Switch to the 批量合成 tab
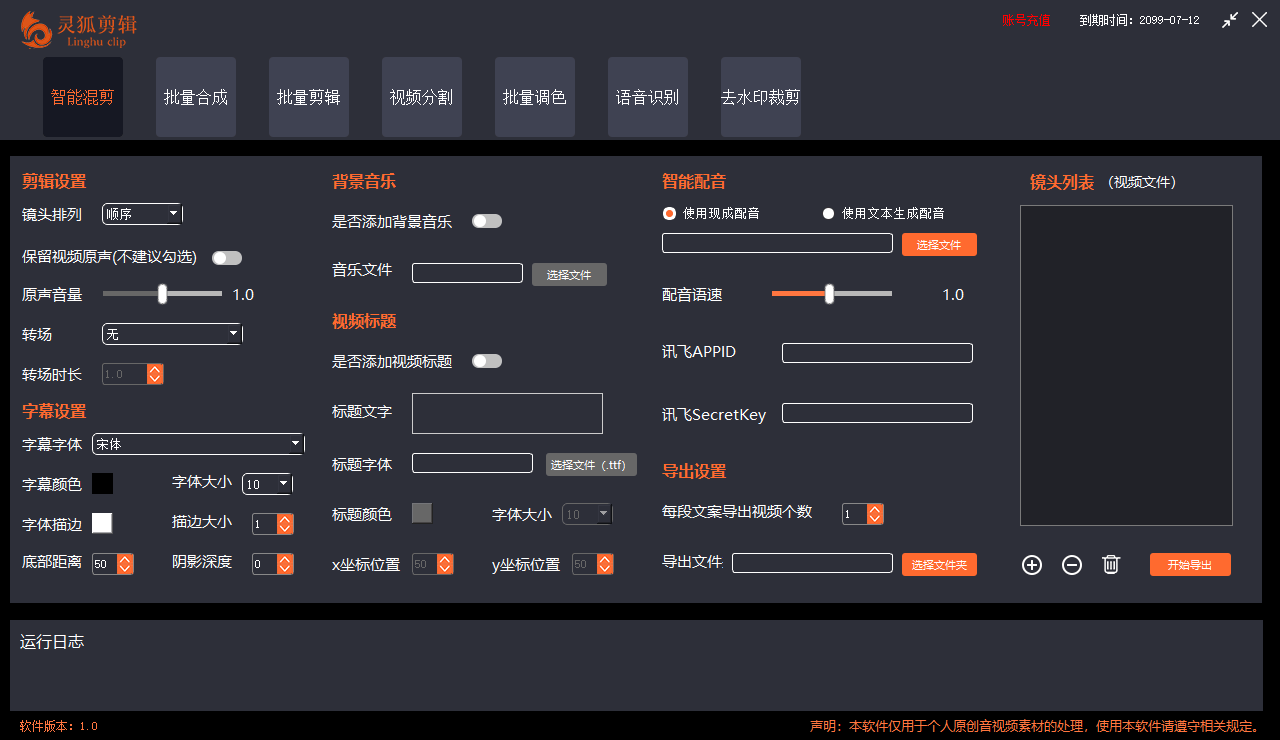The image size is (1280, 740). click(x=195, y=97)
